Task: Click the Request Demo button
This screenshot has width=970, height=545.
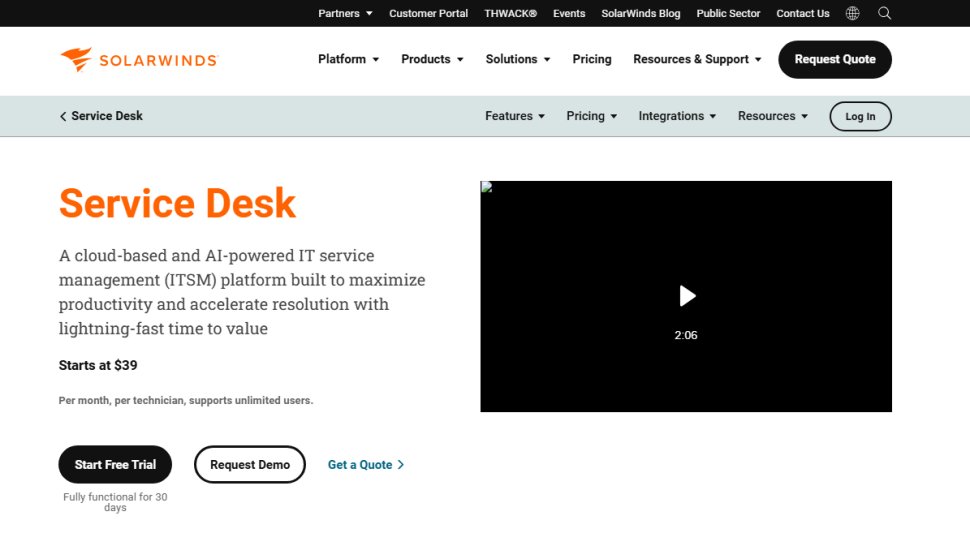Action: pyautogui.click(x=250, y=465)
